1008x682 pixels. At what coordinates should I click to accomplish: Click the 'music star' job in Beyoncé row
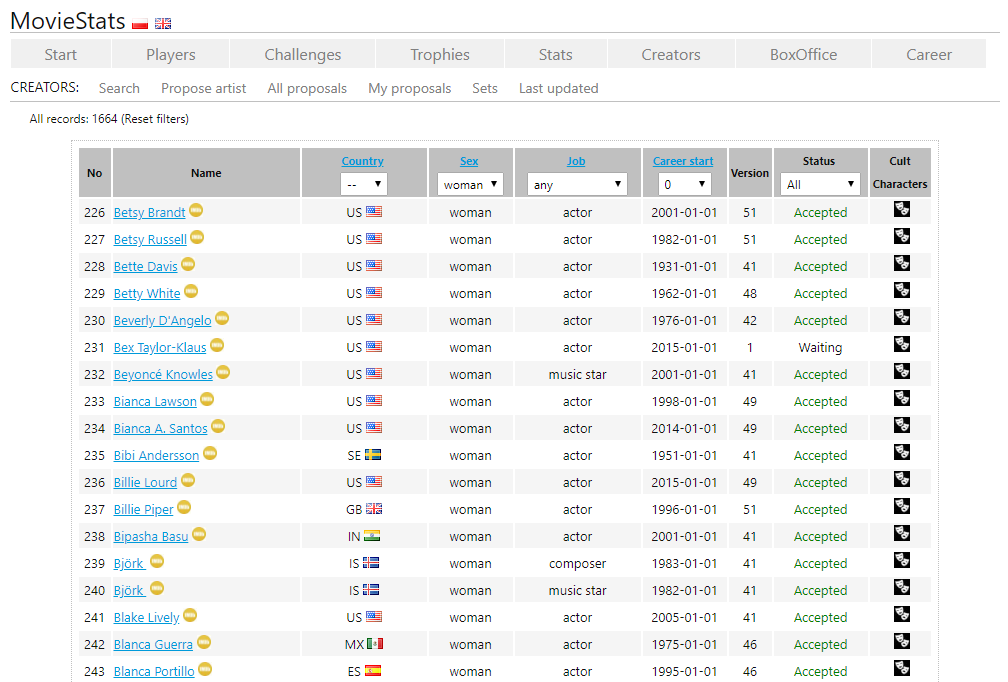pyautogui.click(x=577, y=374)
